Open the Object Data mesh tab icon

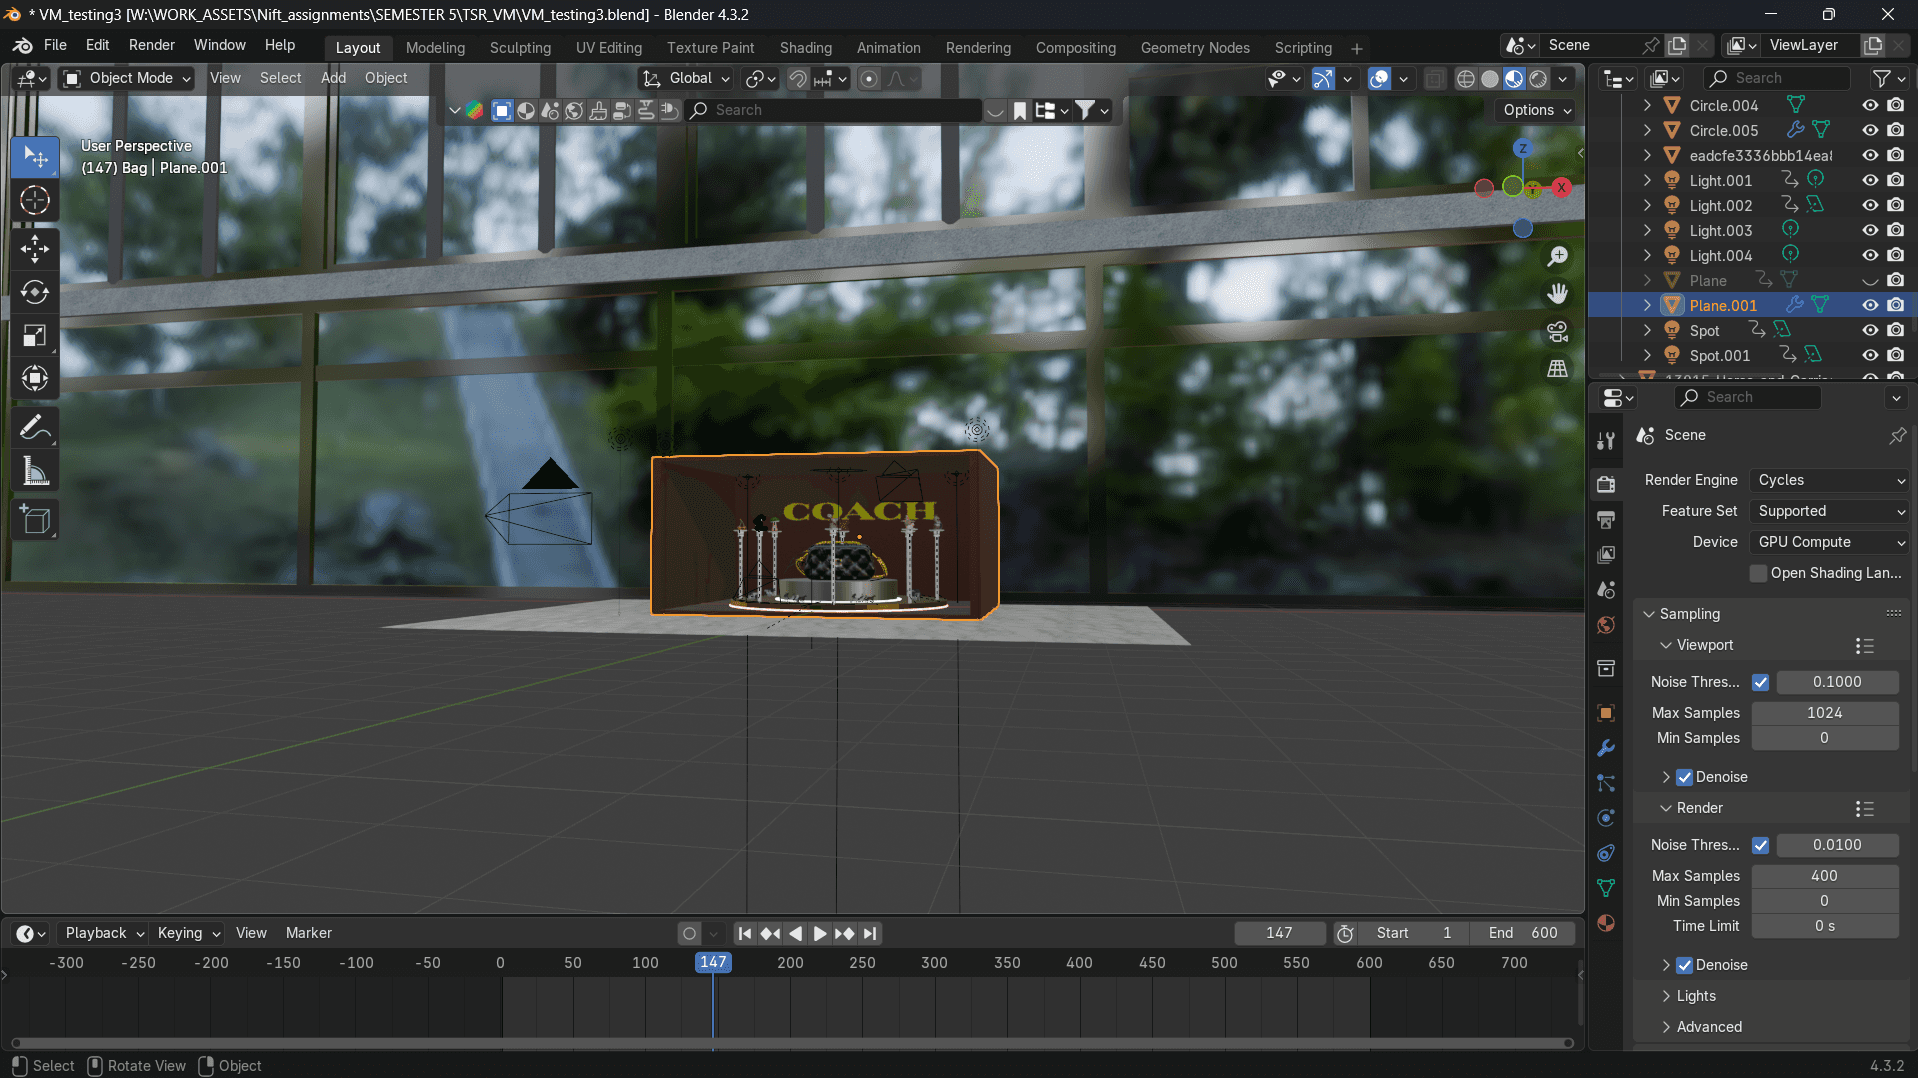click(1606, 888)
